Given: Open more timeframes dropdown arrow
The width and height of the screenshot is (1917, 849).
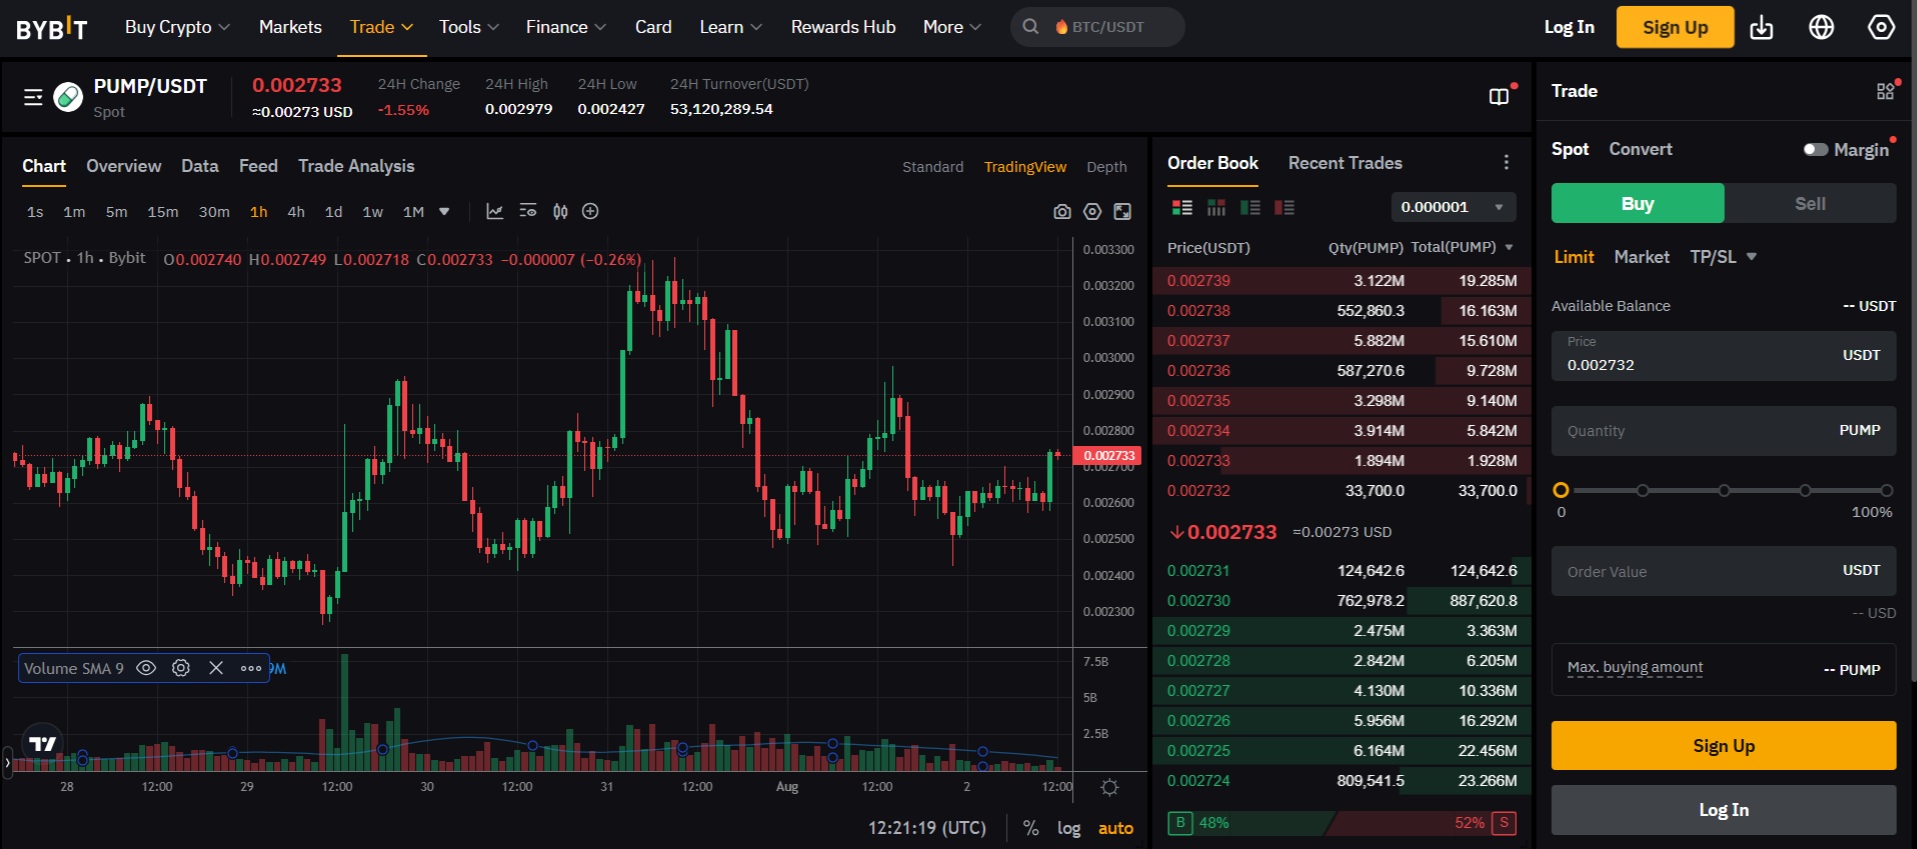Looking at the screenshot, I should pos(444,212).
